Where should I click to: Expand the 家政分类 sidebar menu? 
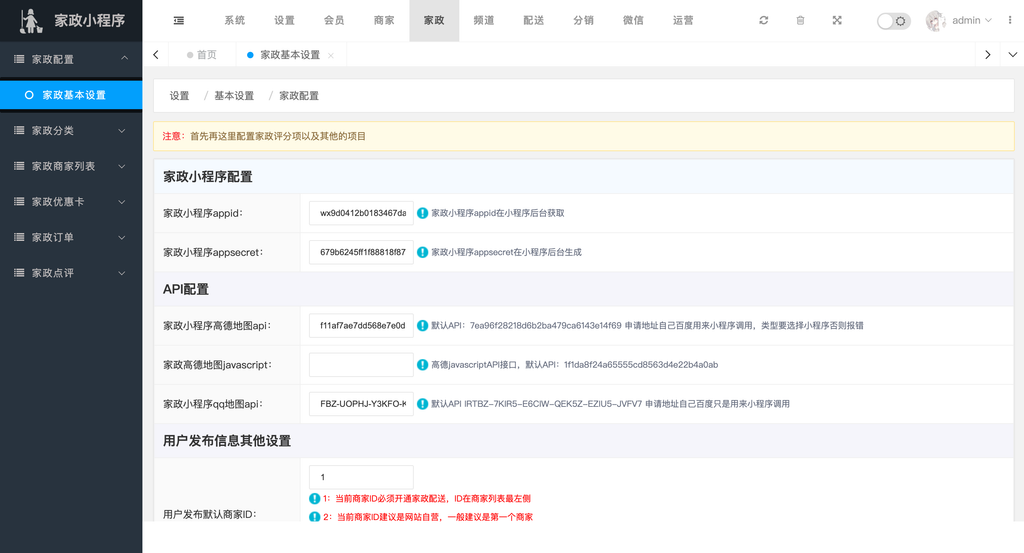(x=71, y=131)
